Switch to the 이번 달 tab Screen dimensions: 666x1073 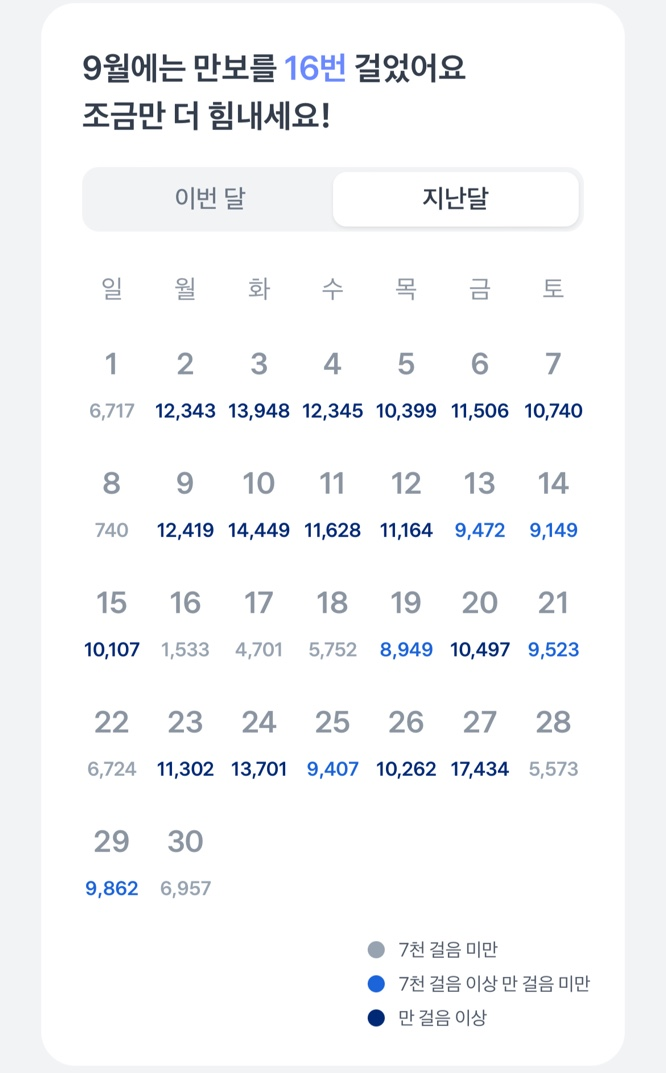[209, 199]
